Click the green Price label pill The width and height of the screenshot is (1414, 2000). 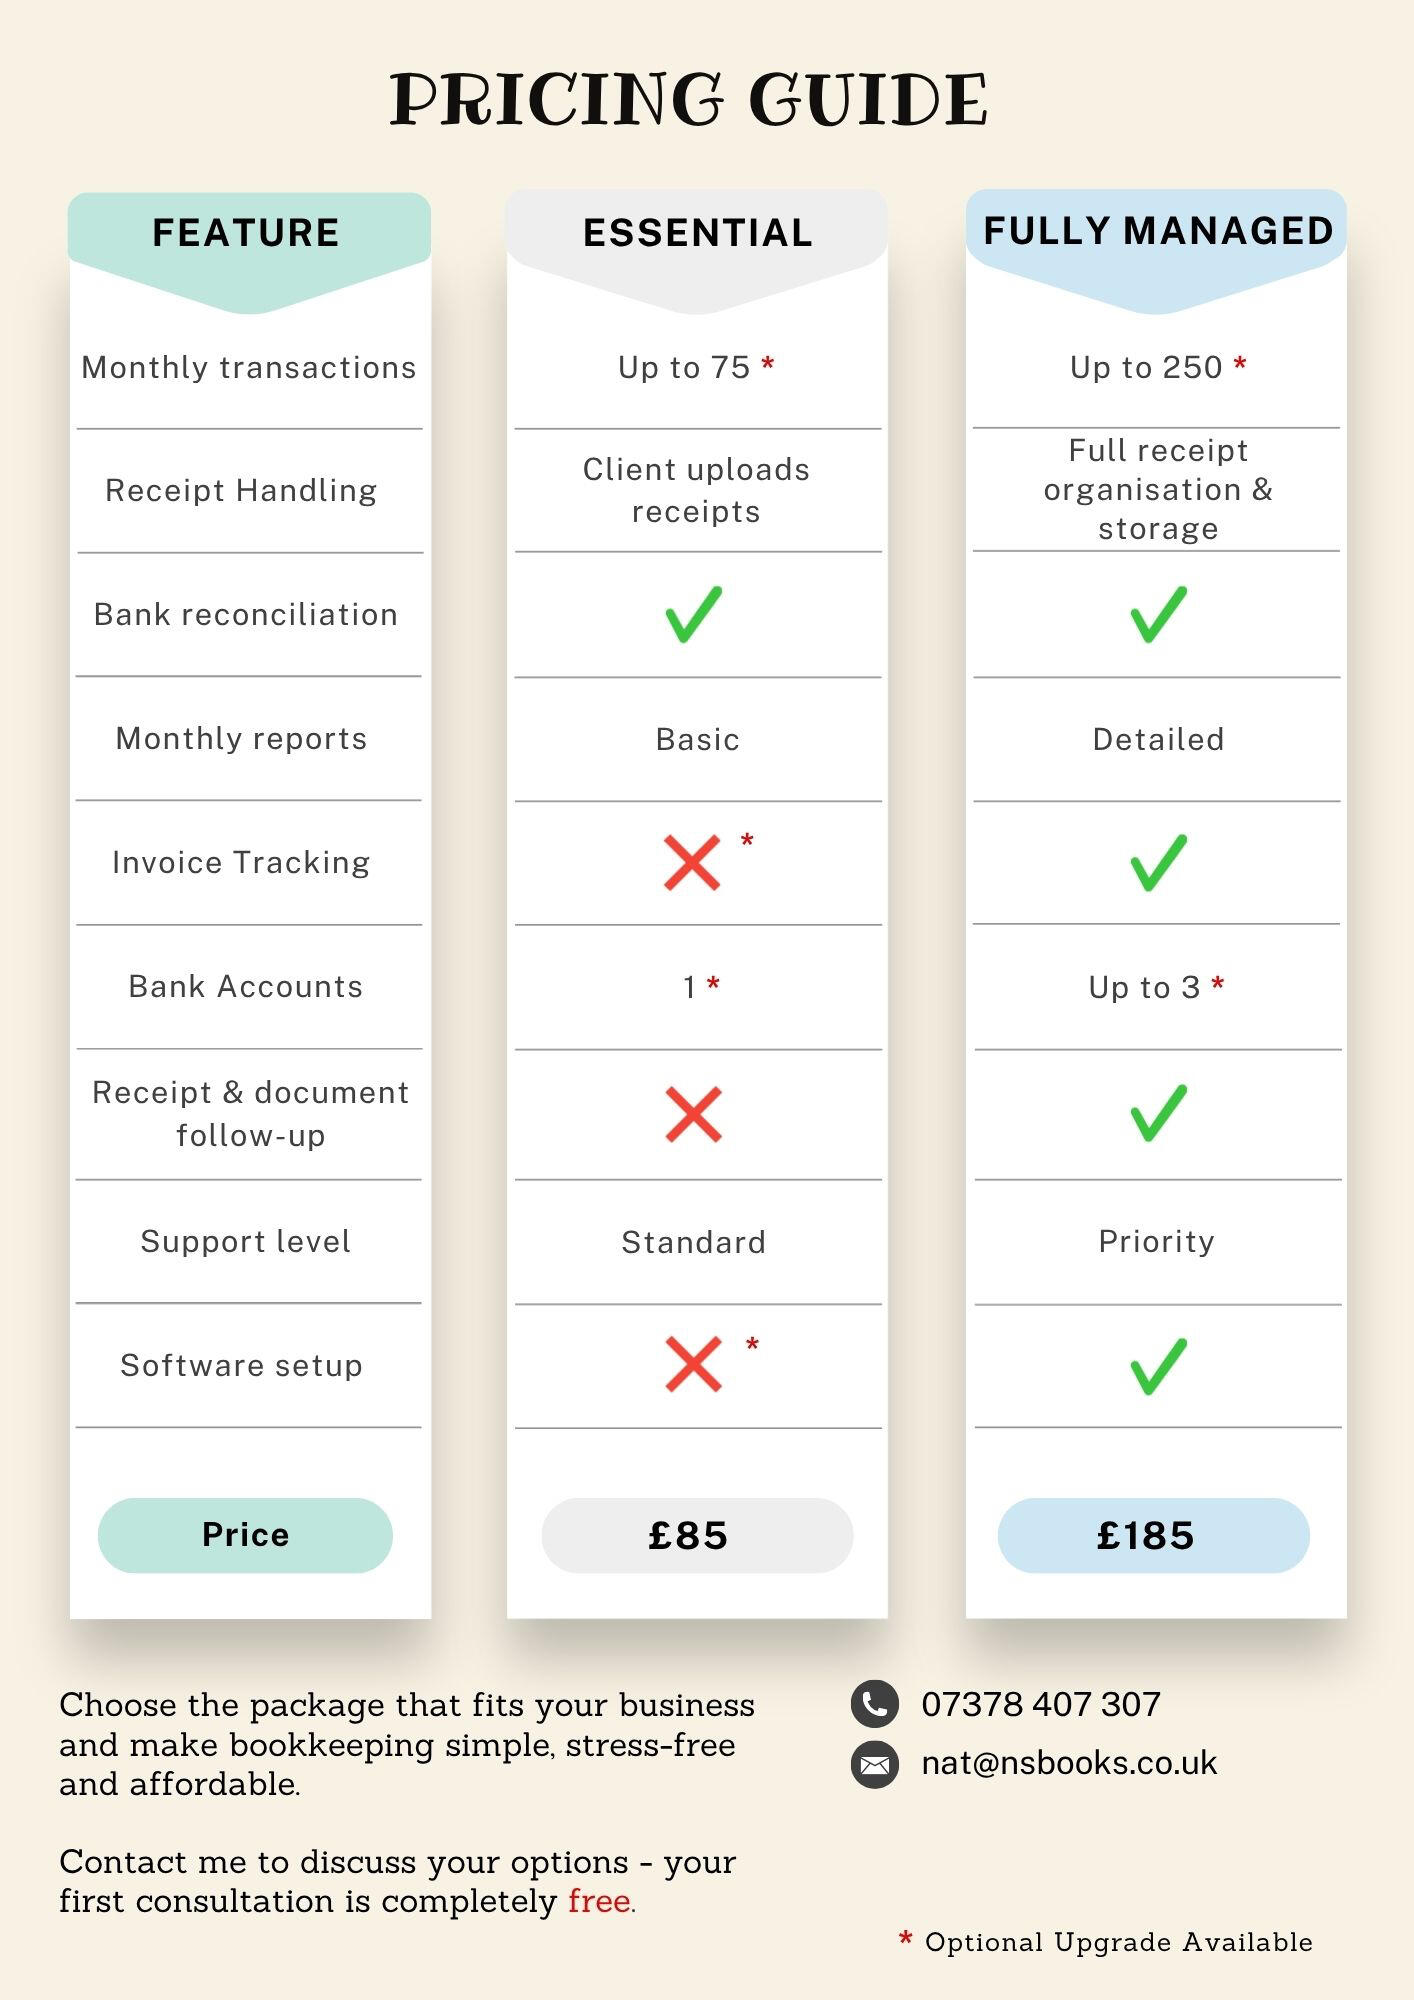click(245, 1535)
